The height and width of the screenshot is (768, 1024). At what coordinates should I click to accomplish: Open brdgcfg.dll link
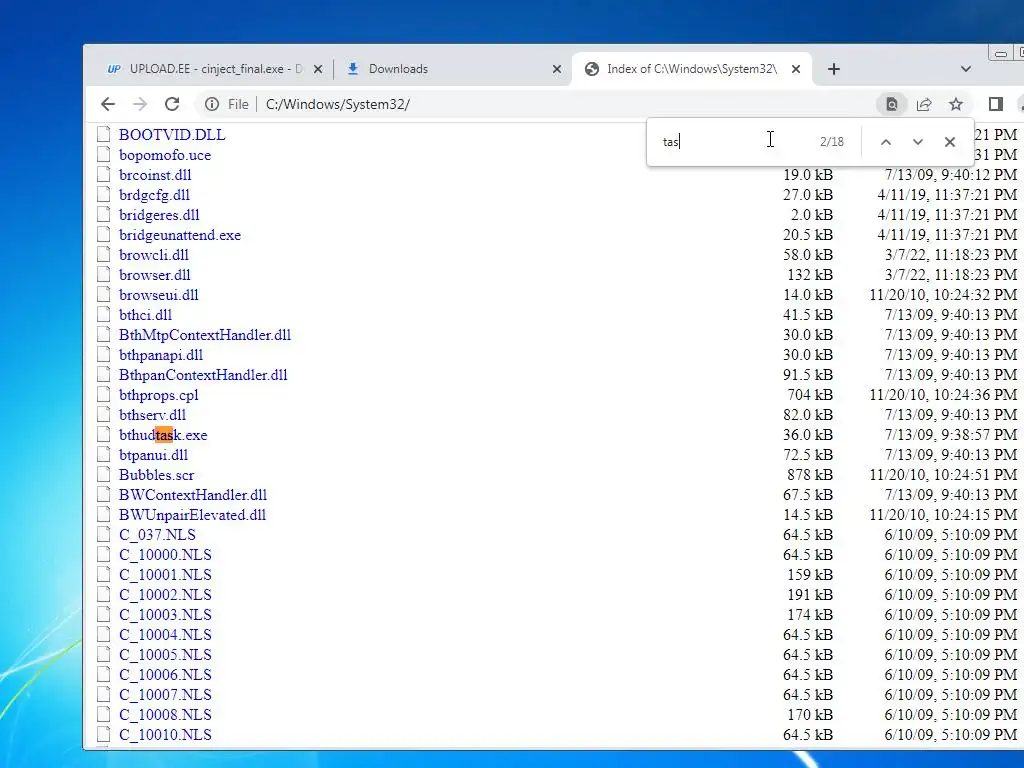click(154, 195)
